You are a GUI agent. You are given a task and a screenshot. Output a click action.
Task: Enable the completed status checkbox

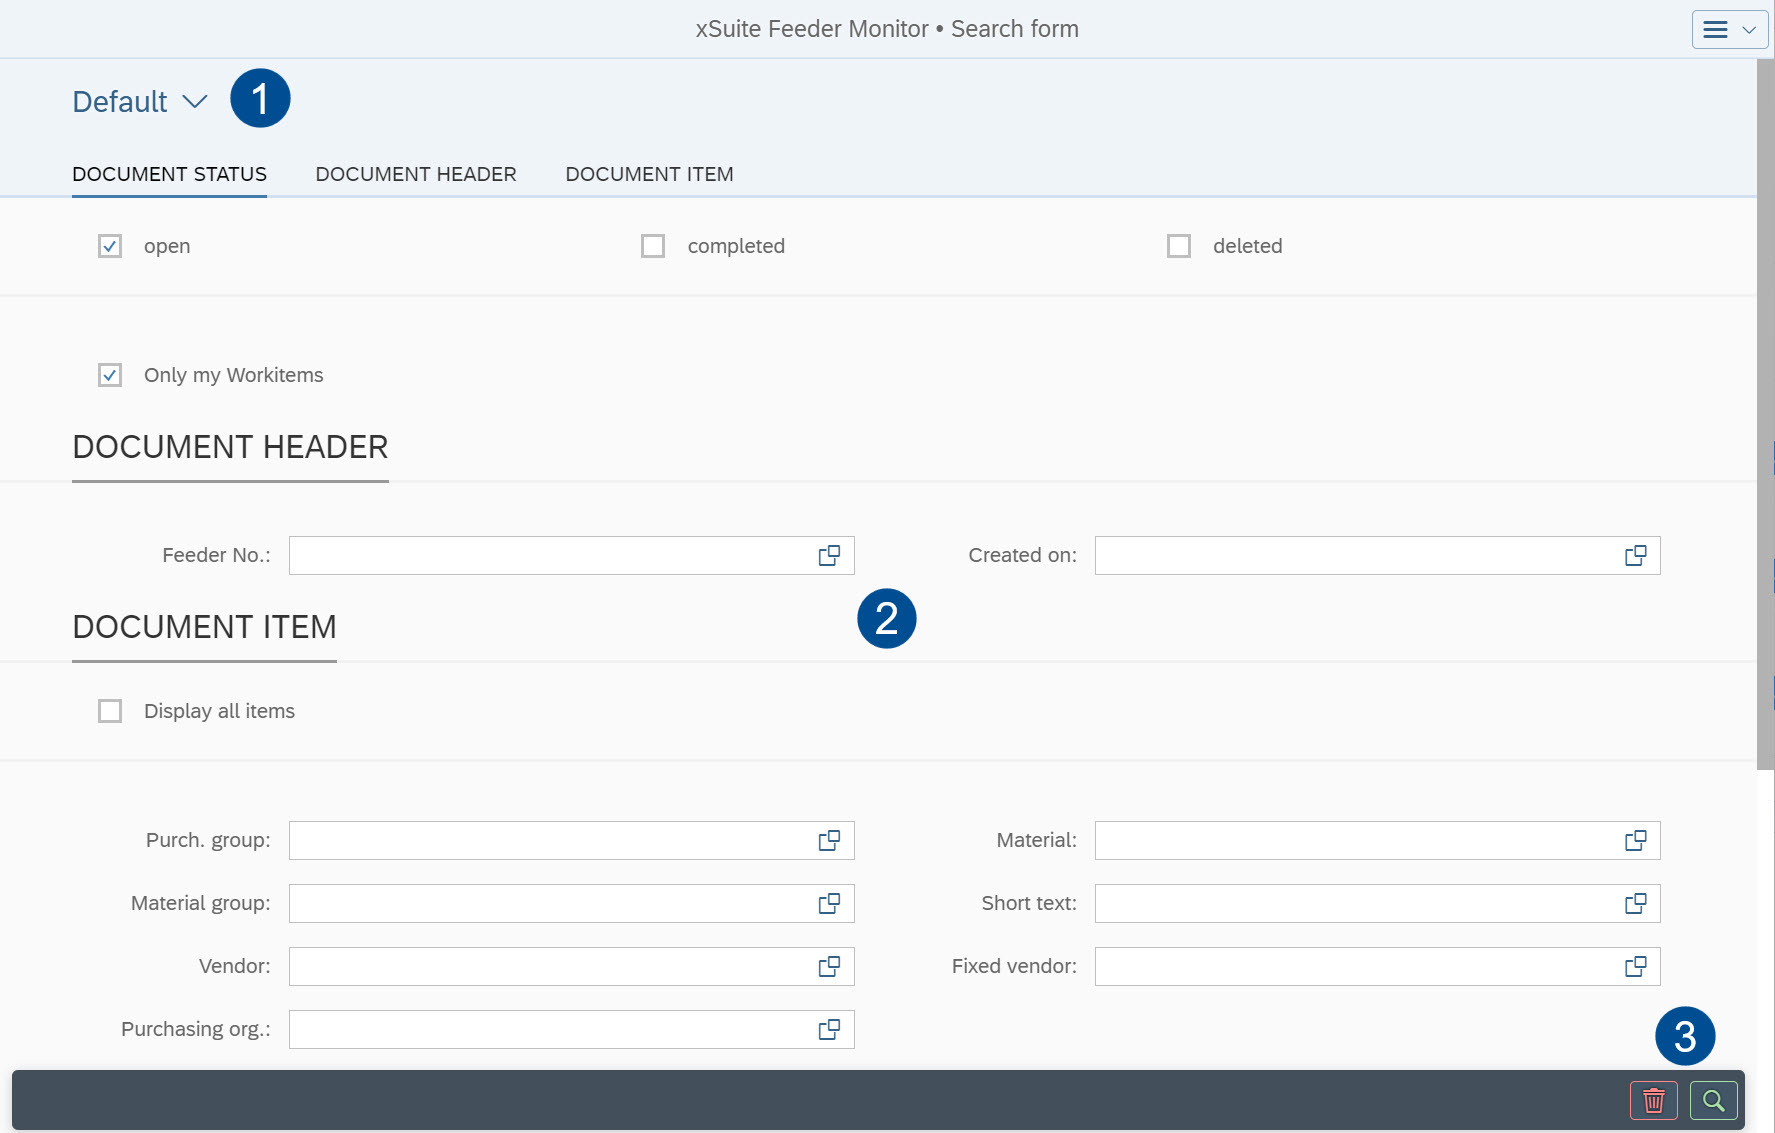[653, 246]
